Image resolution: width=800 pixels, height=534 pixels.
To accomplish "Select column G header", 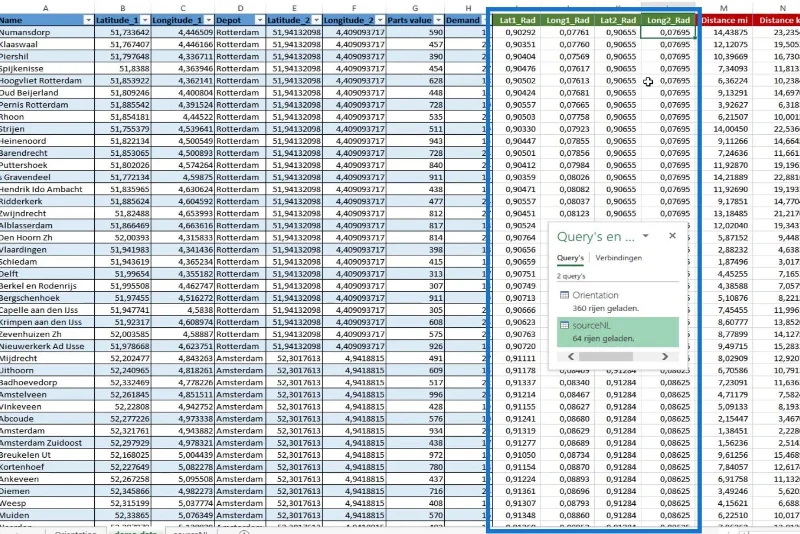I will 415,8.
